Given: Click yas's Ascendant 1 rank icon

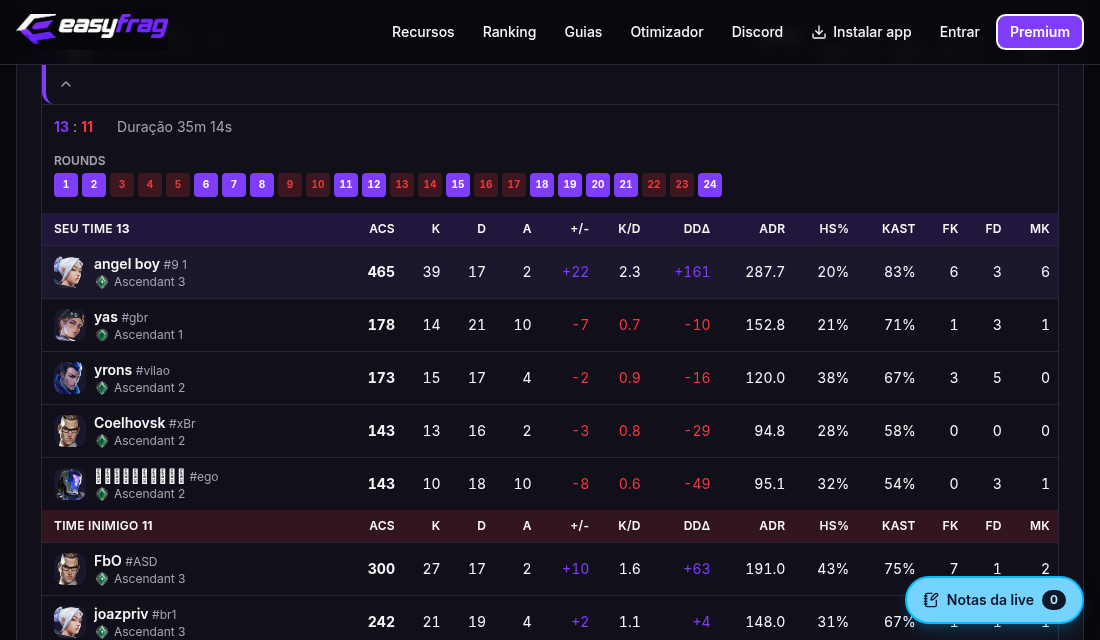Looking at the screenshot, I should tap(102, 335).
